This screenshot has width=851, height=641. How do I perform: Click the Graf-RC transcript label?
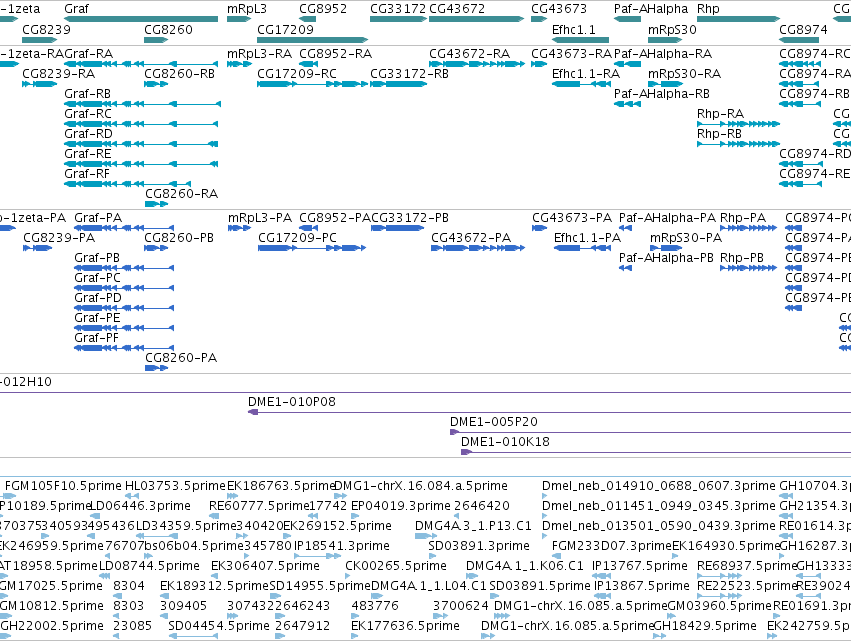pos(88,113)
